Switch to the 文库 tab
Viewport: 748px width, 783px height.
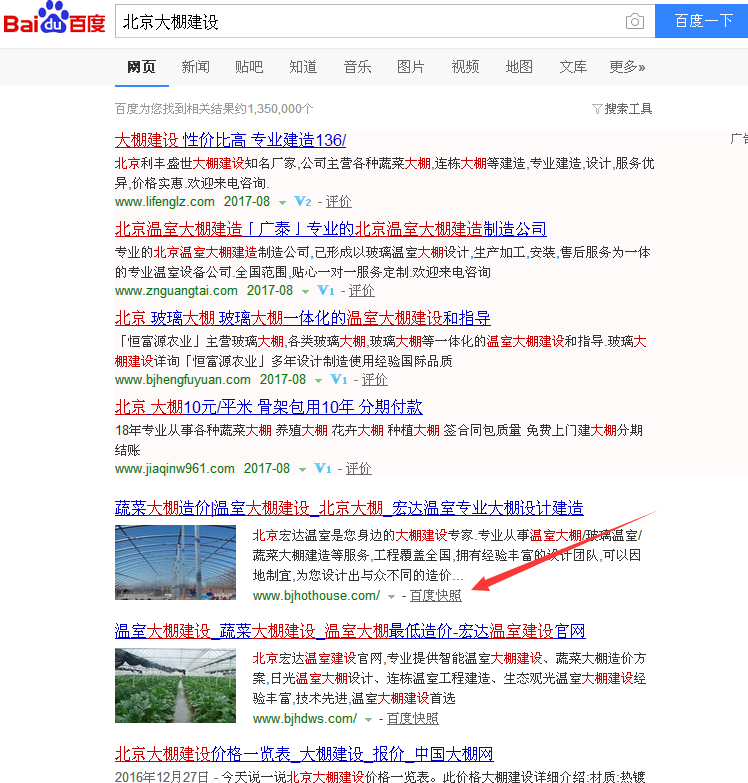pos(573,67)
